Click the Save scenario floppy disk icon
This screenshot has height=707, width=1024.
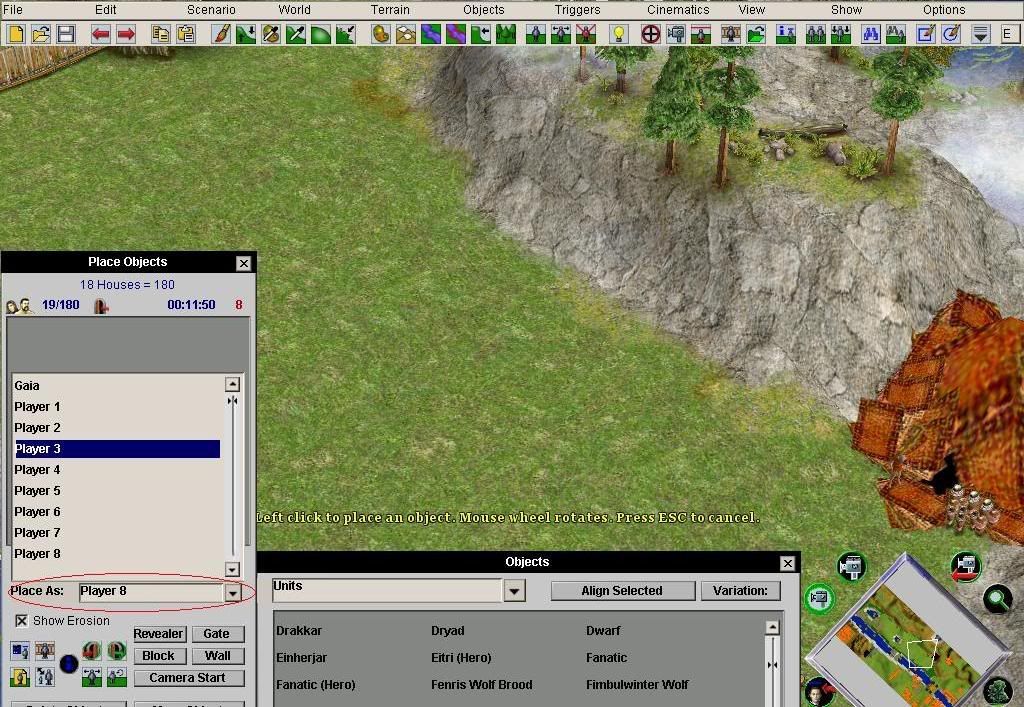pos(66,34)
